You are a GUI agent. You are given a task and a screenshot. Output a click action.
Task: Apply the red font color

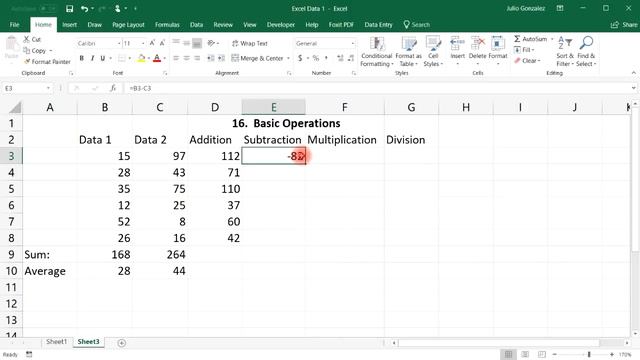coord(157,58)
